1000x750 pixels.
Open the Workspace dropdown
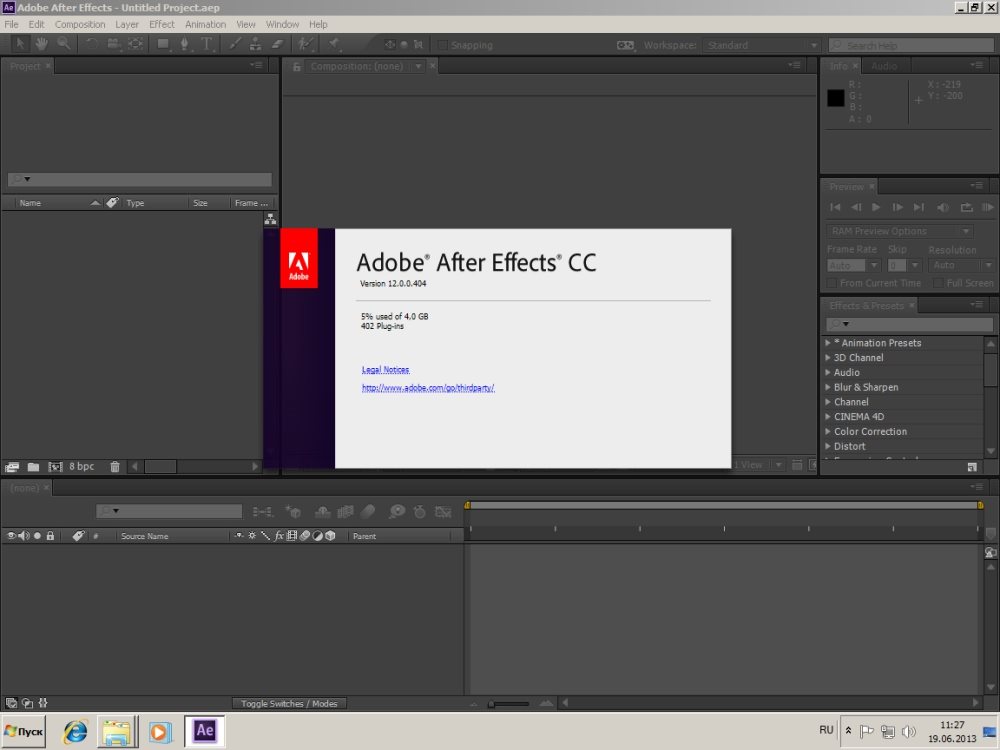760,45
